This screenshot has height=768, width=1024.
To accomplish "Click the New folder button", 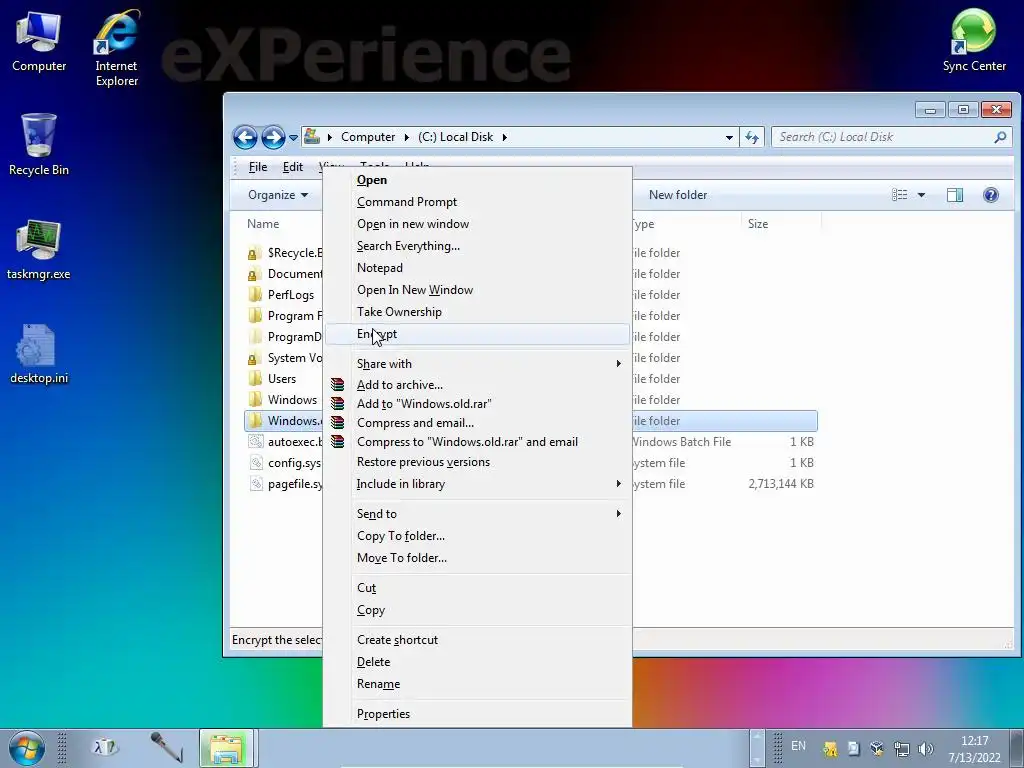I will [678, 195].
